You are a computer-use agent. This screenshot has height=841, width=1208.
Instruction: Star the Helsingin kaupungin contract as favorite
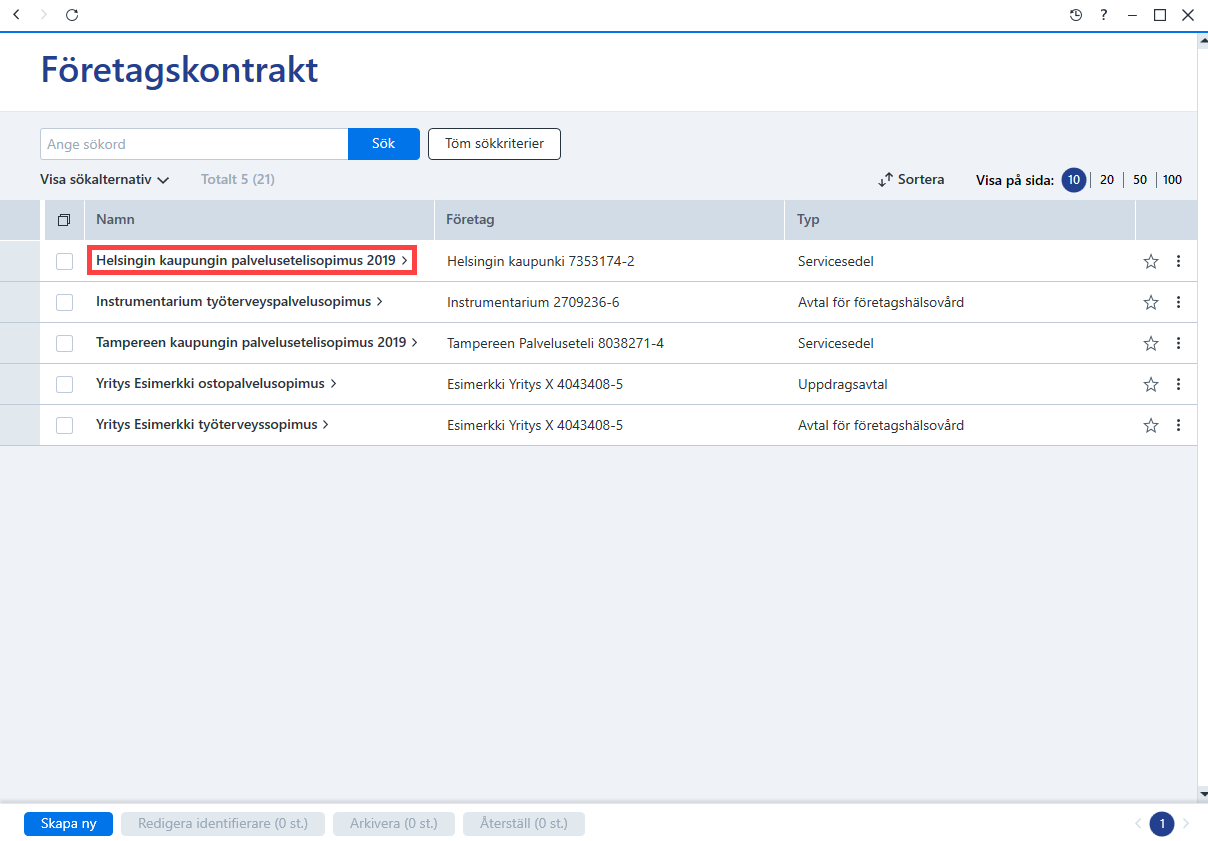point(1151,261)
